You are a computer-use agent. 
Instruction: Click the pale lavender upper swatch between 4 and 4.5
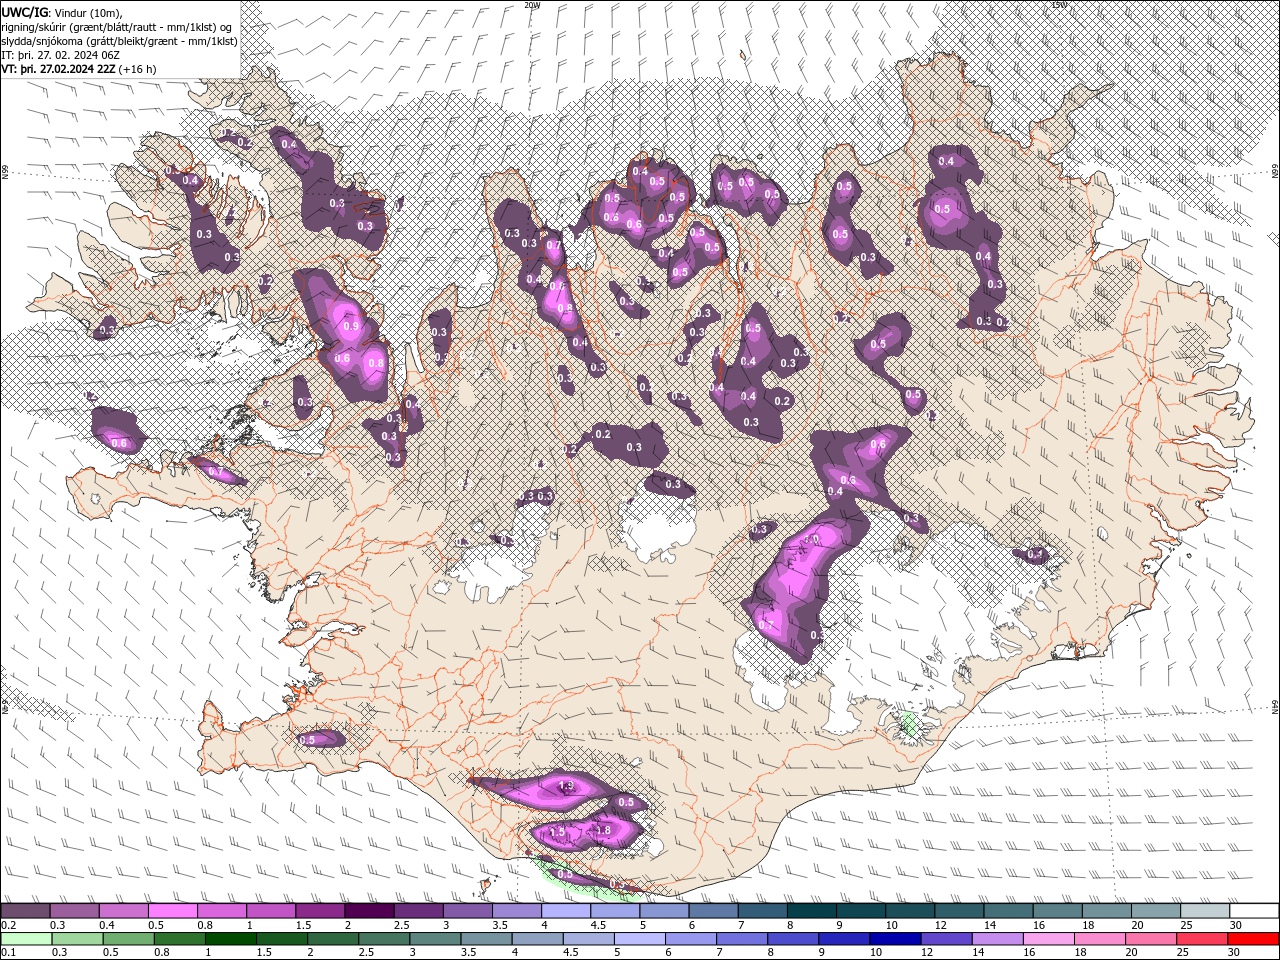566,911
